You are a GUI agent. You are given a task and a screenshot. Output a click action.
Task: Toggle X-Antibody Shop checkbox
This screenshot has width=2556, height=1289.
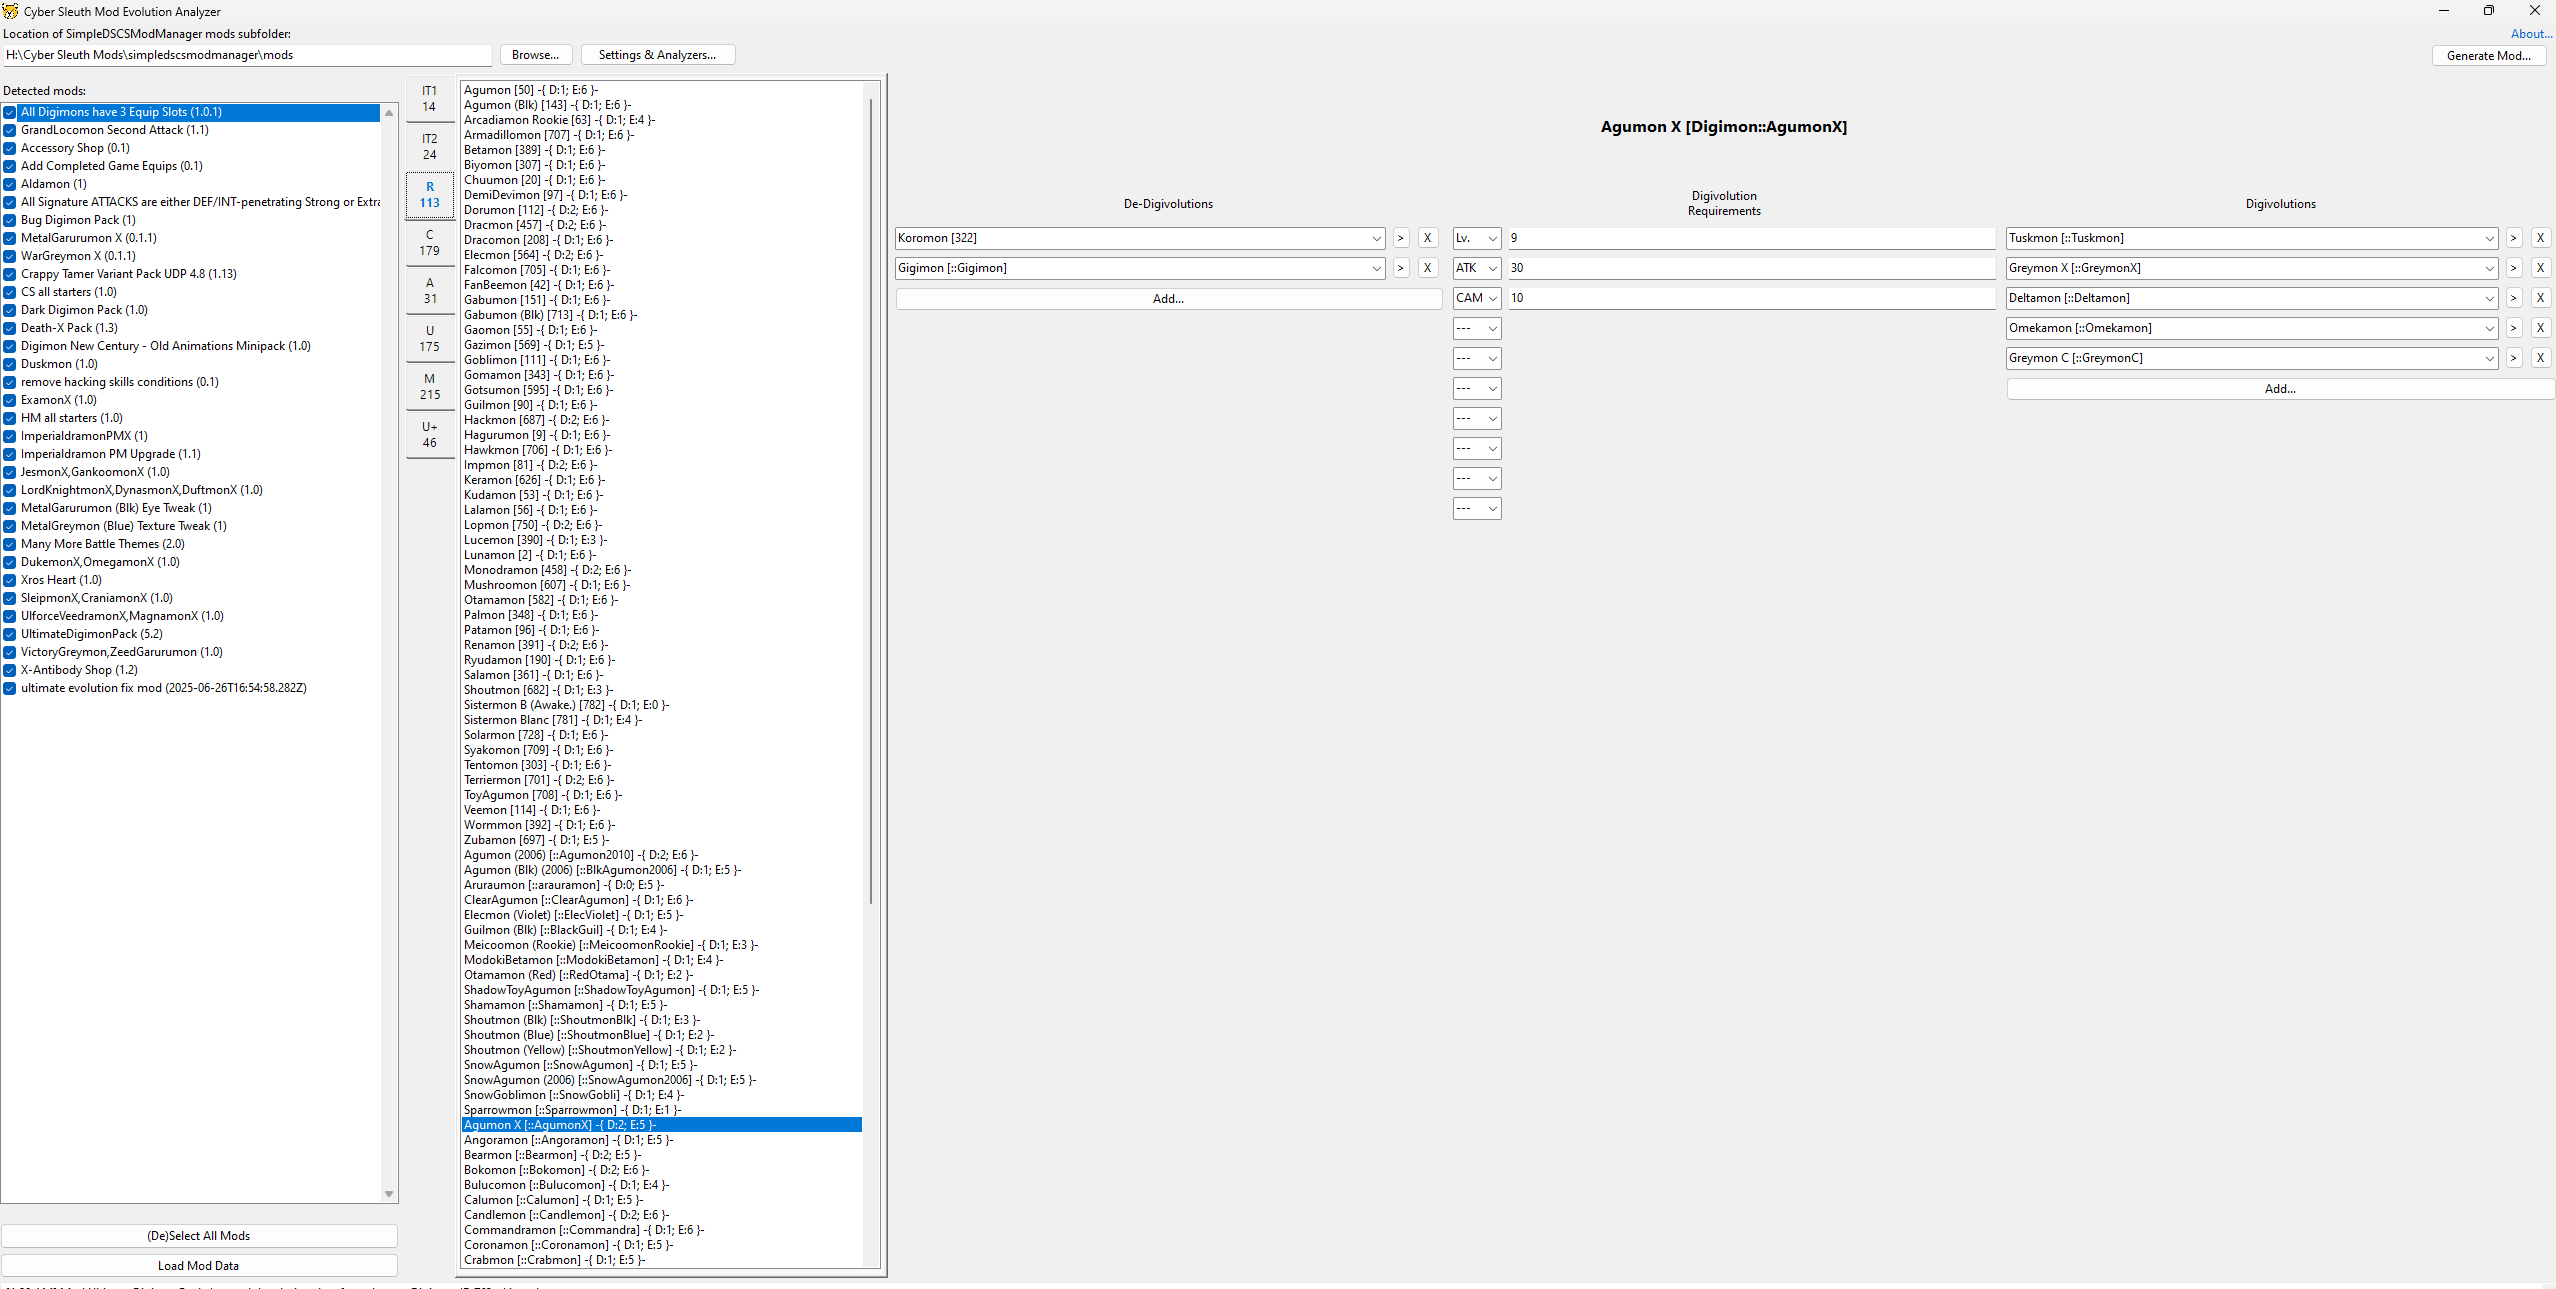pos(10,670)
